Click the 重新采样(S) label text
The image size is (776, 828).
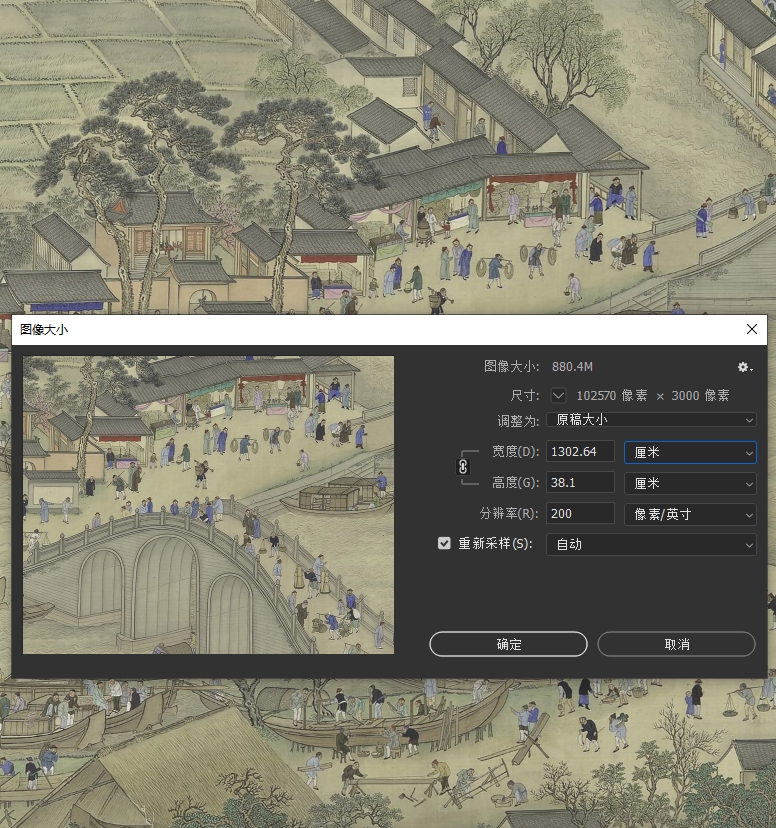point(495,543)
